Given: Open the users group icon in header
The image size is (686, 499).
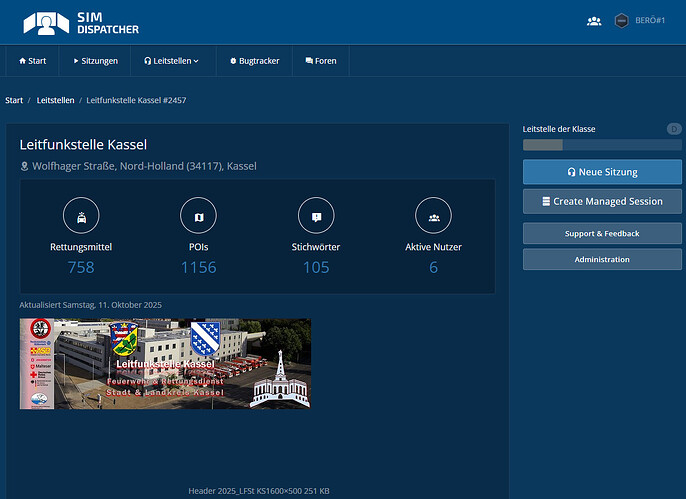Looking at the screenshot, I should 594,21.
